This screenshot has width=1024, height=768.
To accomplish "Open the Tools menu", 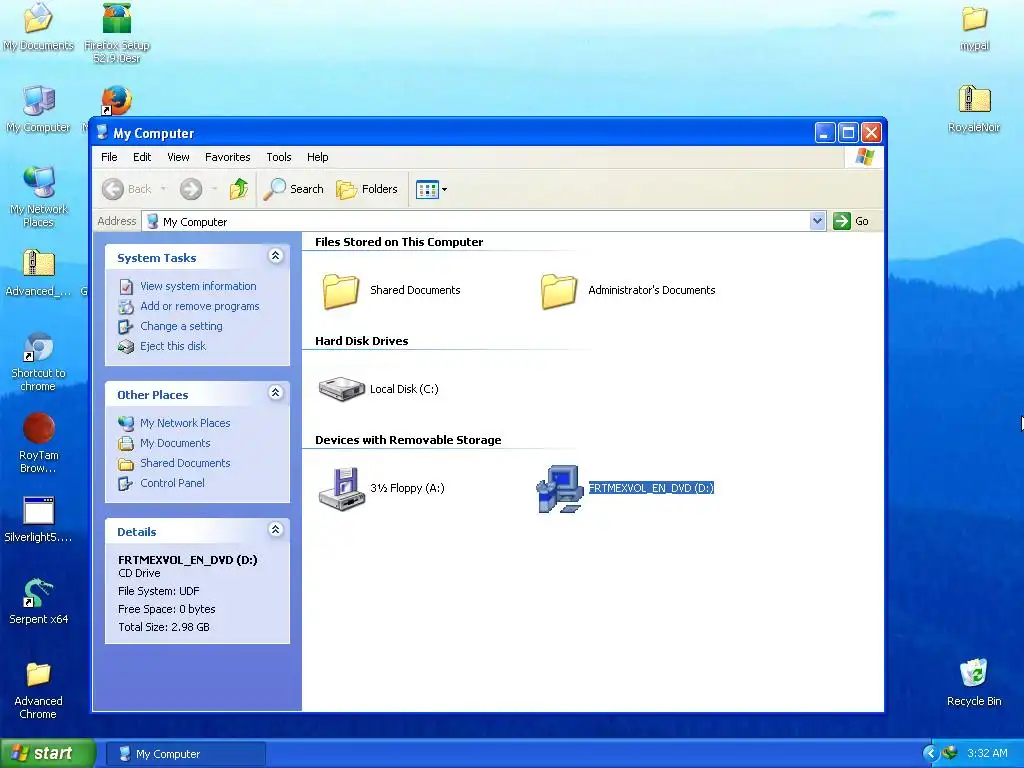I will point(278,157).
